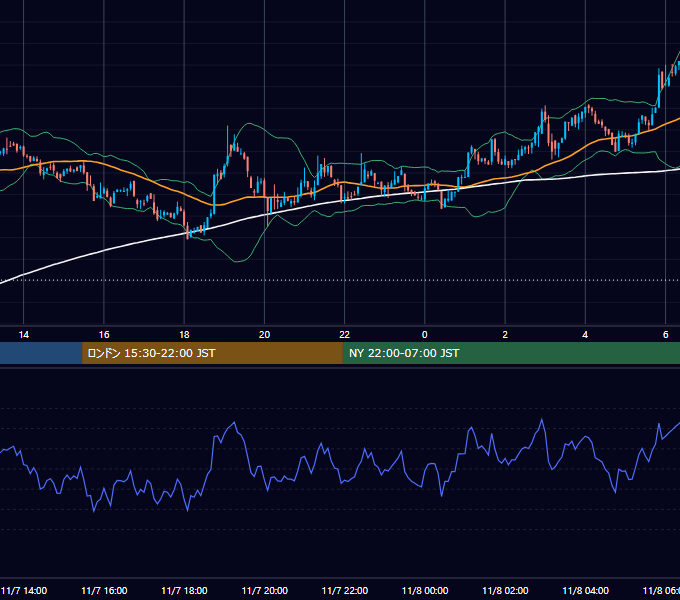This screenshot has height=600, width=680.
Task: Click the 11/7 18:00 date label
Action: [x=184, y=590]
